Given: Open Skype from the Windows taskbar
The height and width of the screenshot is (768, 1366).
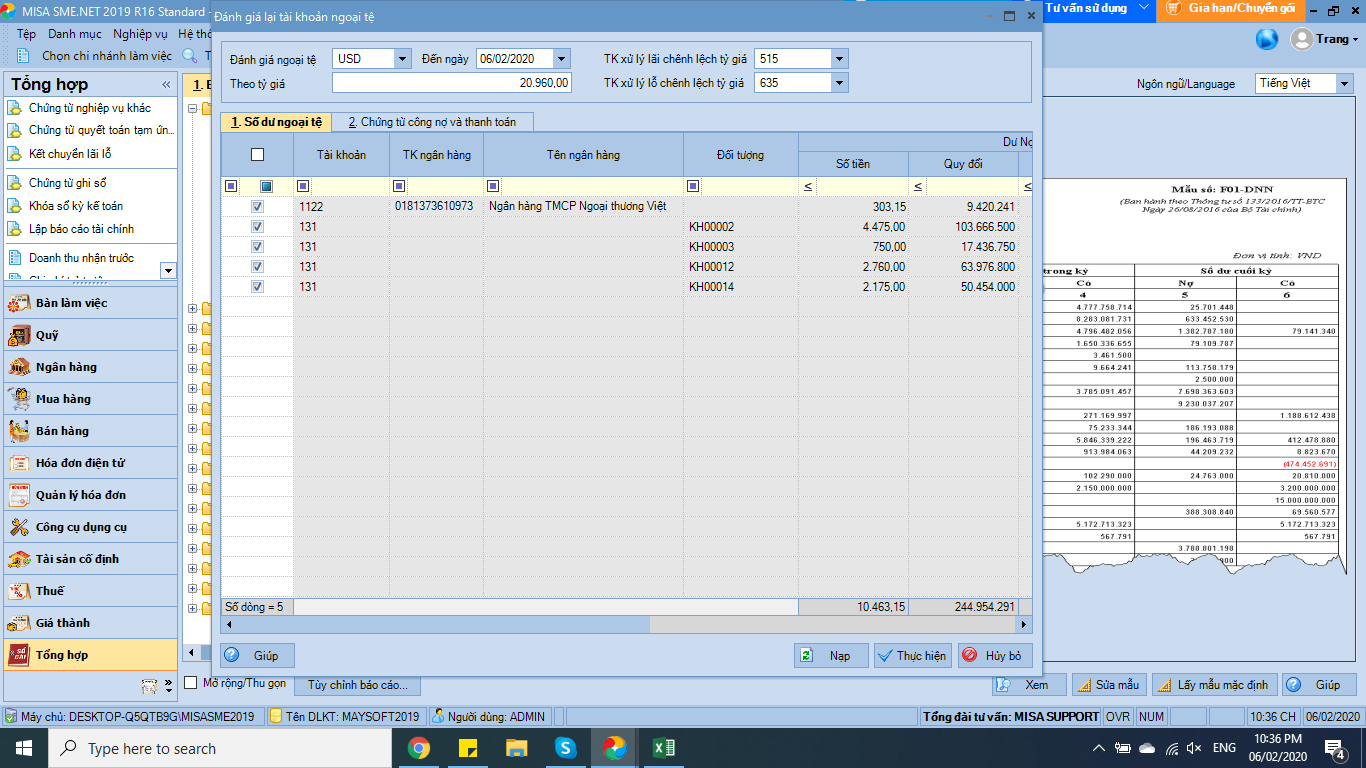Looking at the screenshot, I should [566, 748].
